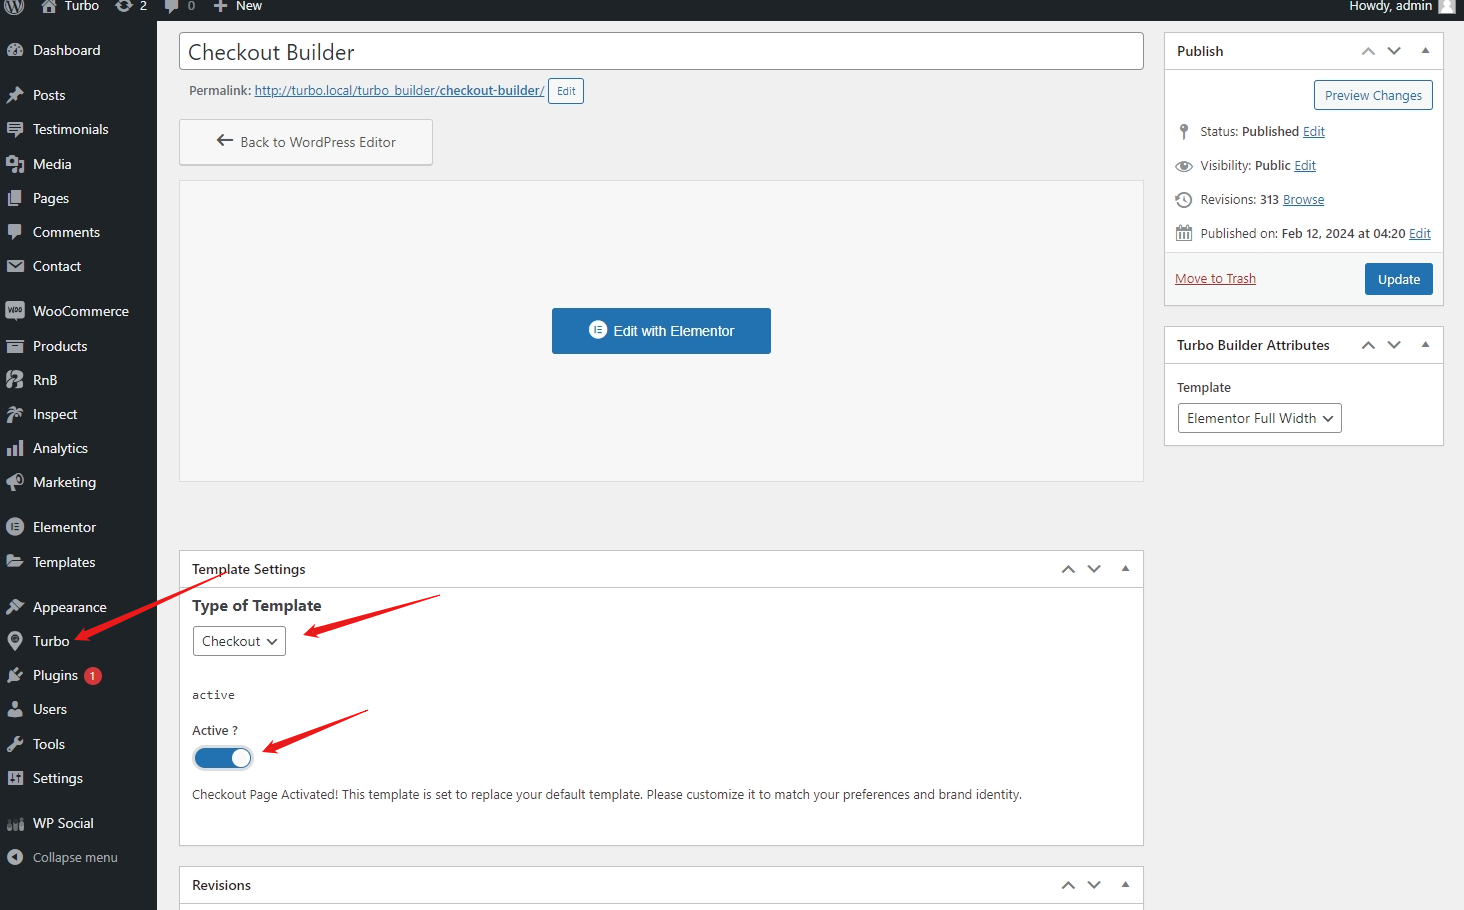This screenshot has width=1464, height=910.
Task: Open the WooCommerce menu
Action: coord(80,311)
